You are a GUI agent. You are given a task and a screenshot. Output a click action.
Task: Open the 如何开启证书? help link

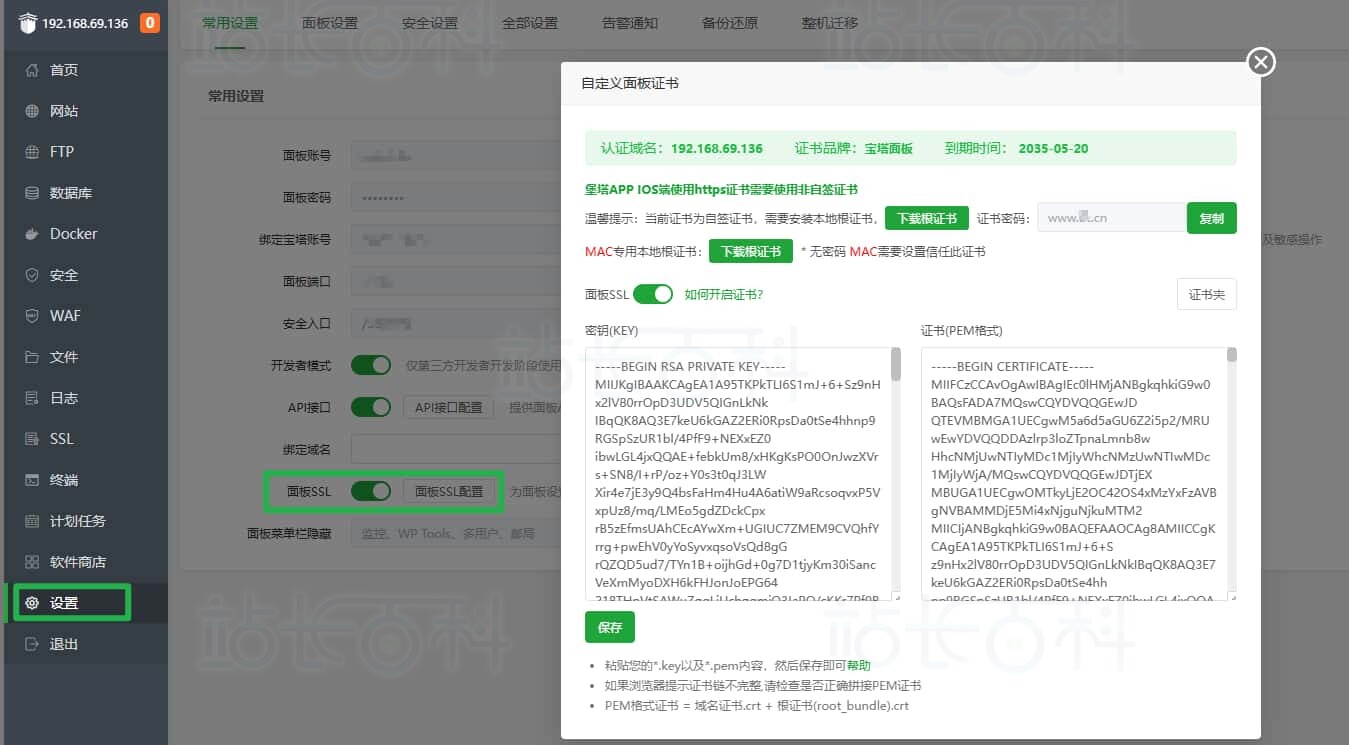coord(723,295)
